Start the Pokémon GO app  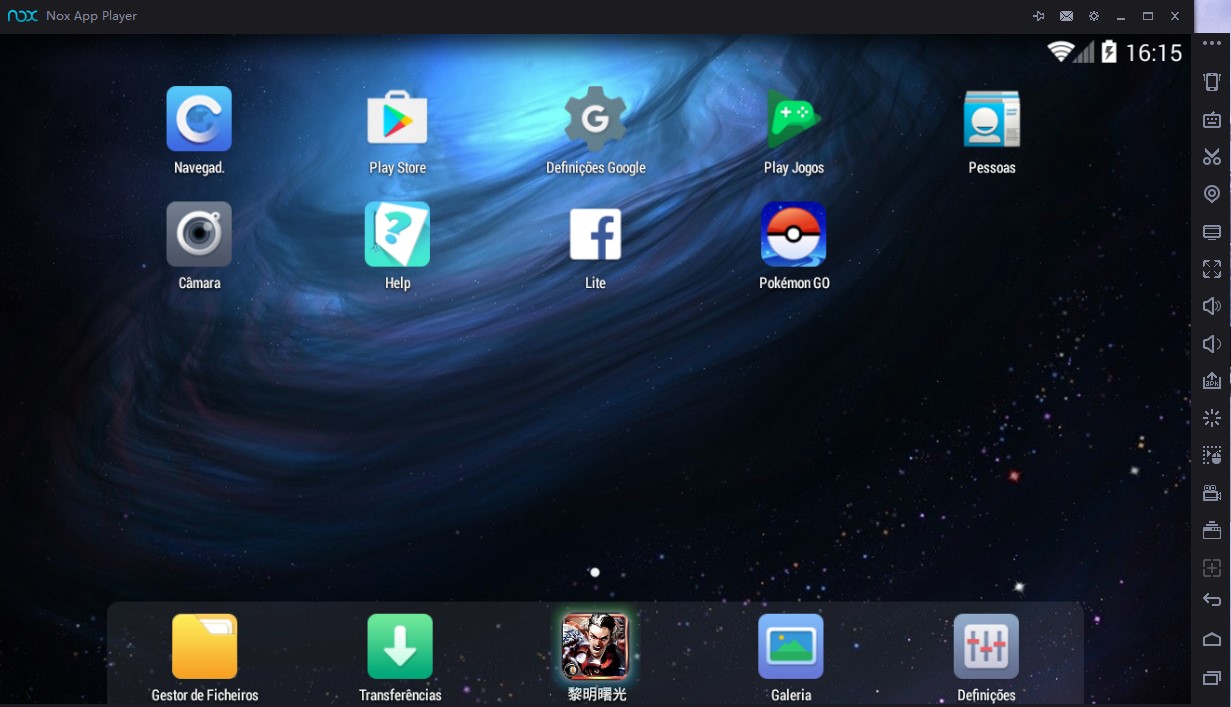coord(793,234)
